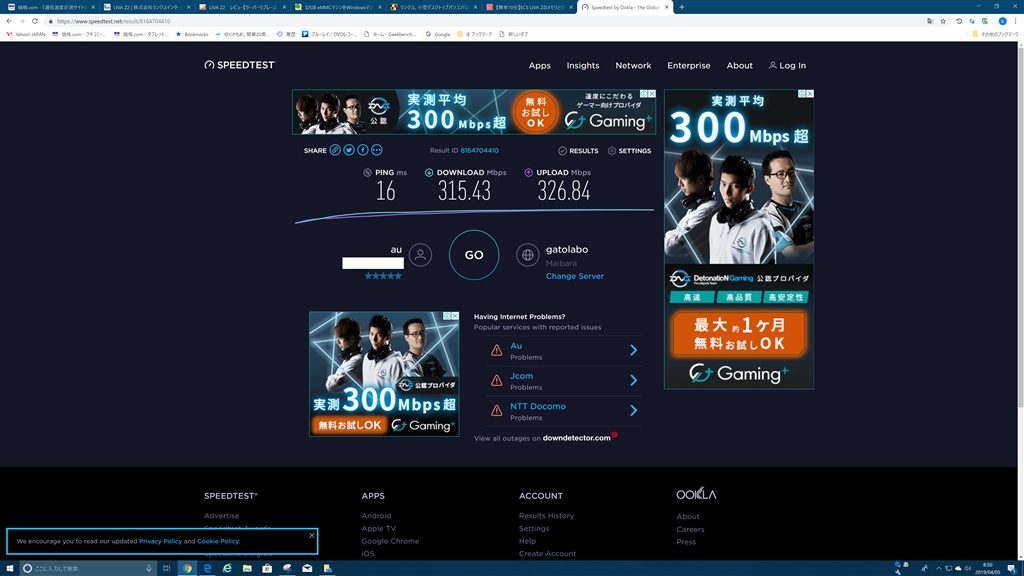Start a new test with GO button
The width and height of the screenshot is (1024, 576).
474,255
